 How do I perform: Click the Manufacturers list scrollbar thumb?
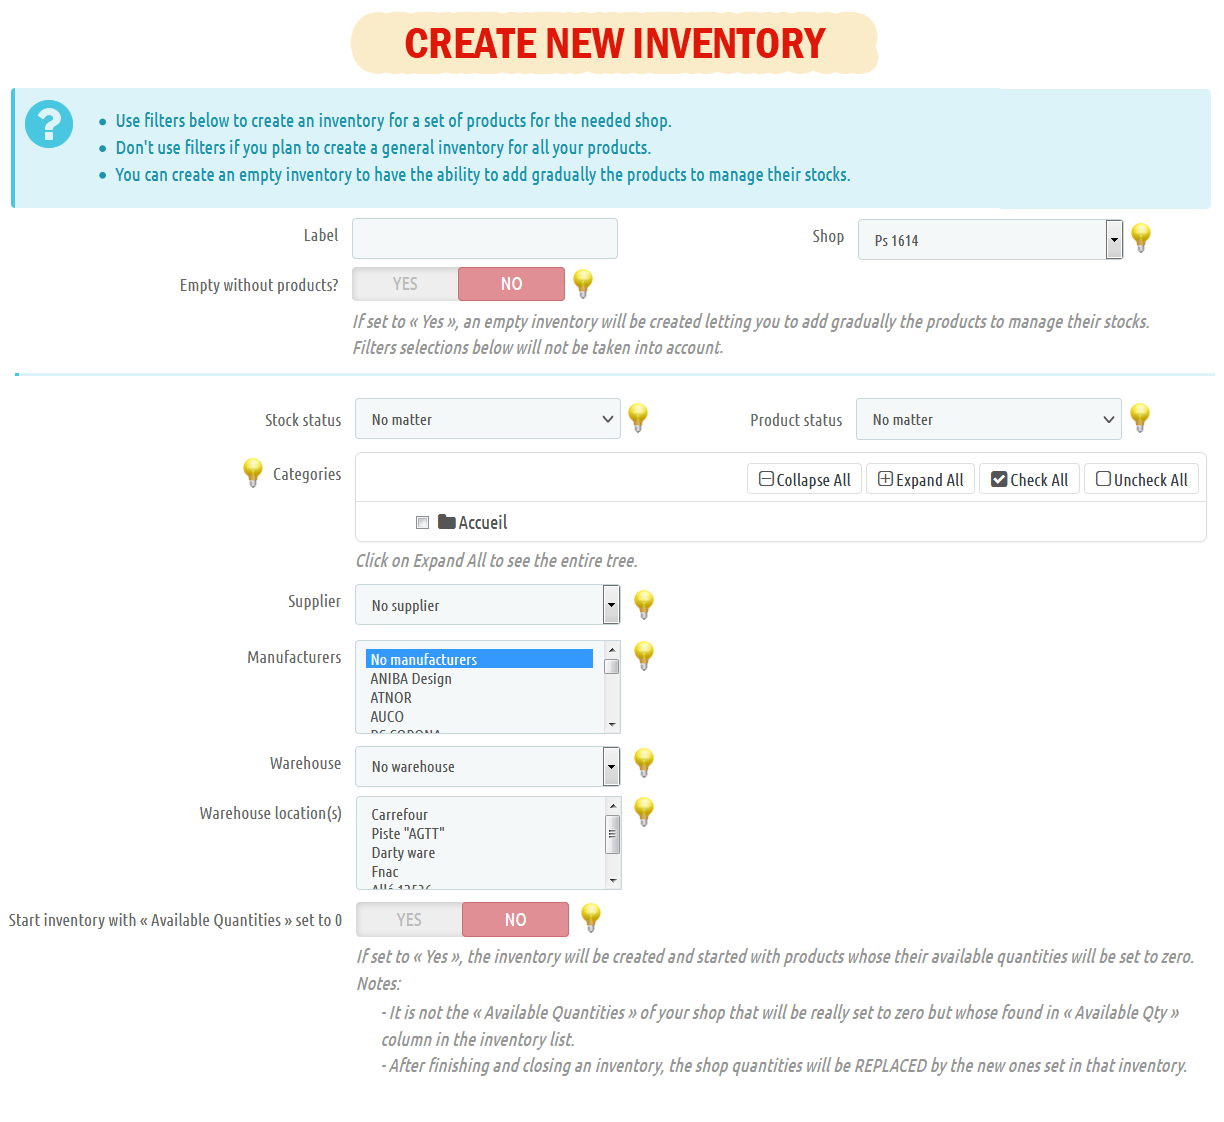pyautogui.click(x=612, y=667)
